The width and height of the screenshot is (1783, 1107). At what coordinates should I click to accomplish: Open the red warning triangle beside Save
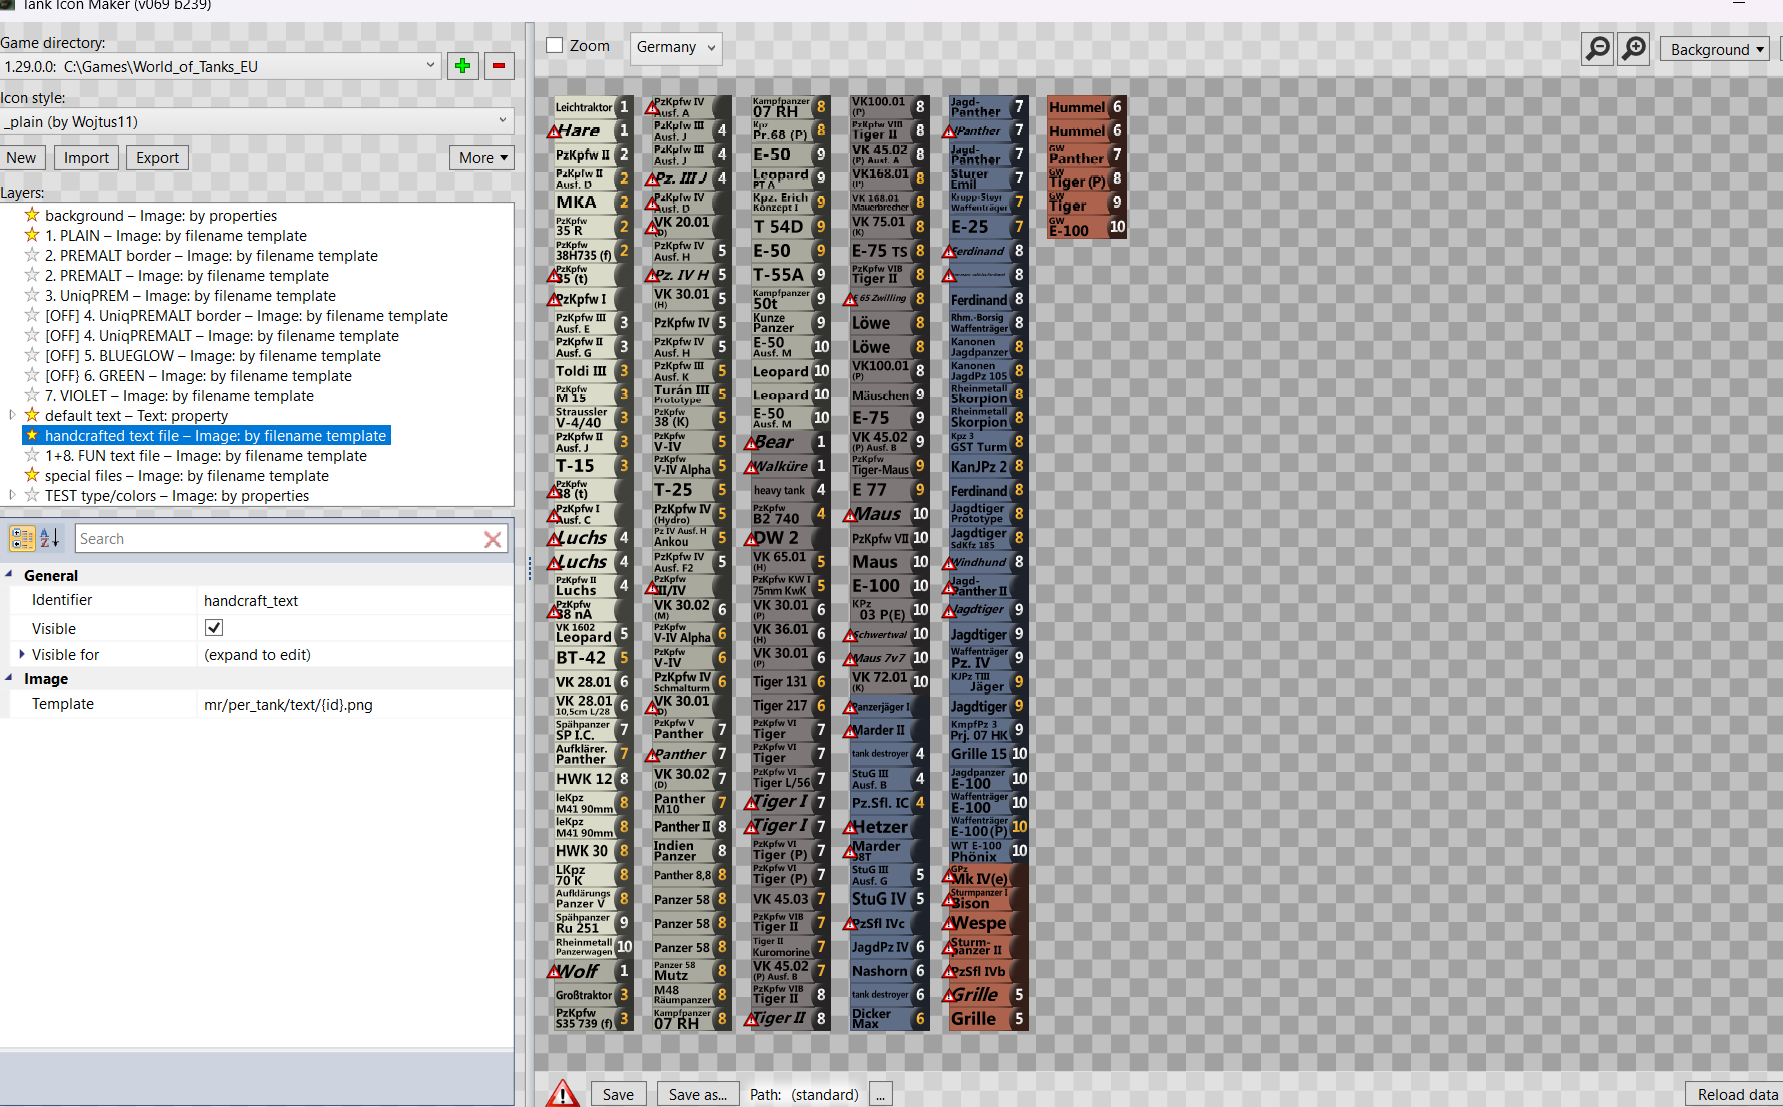tap(563, 1093)
